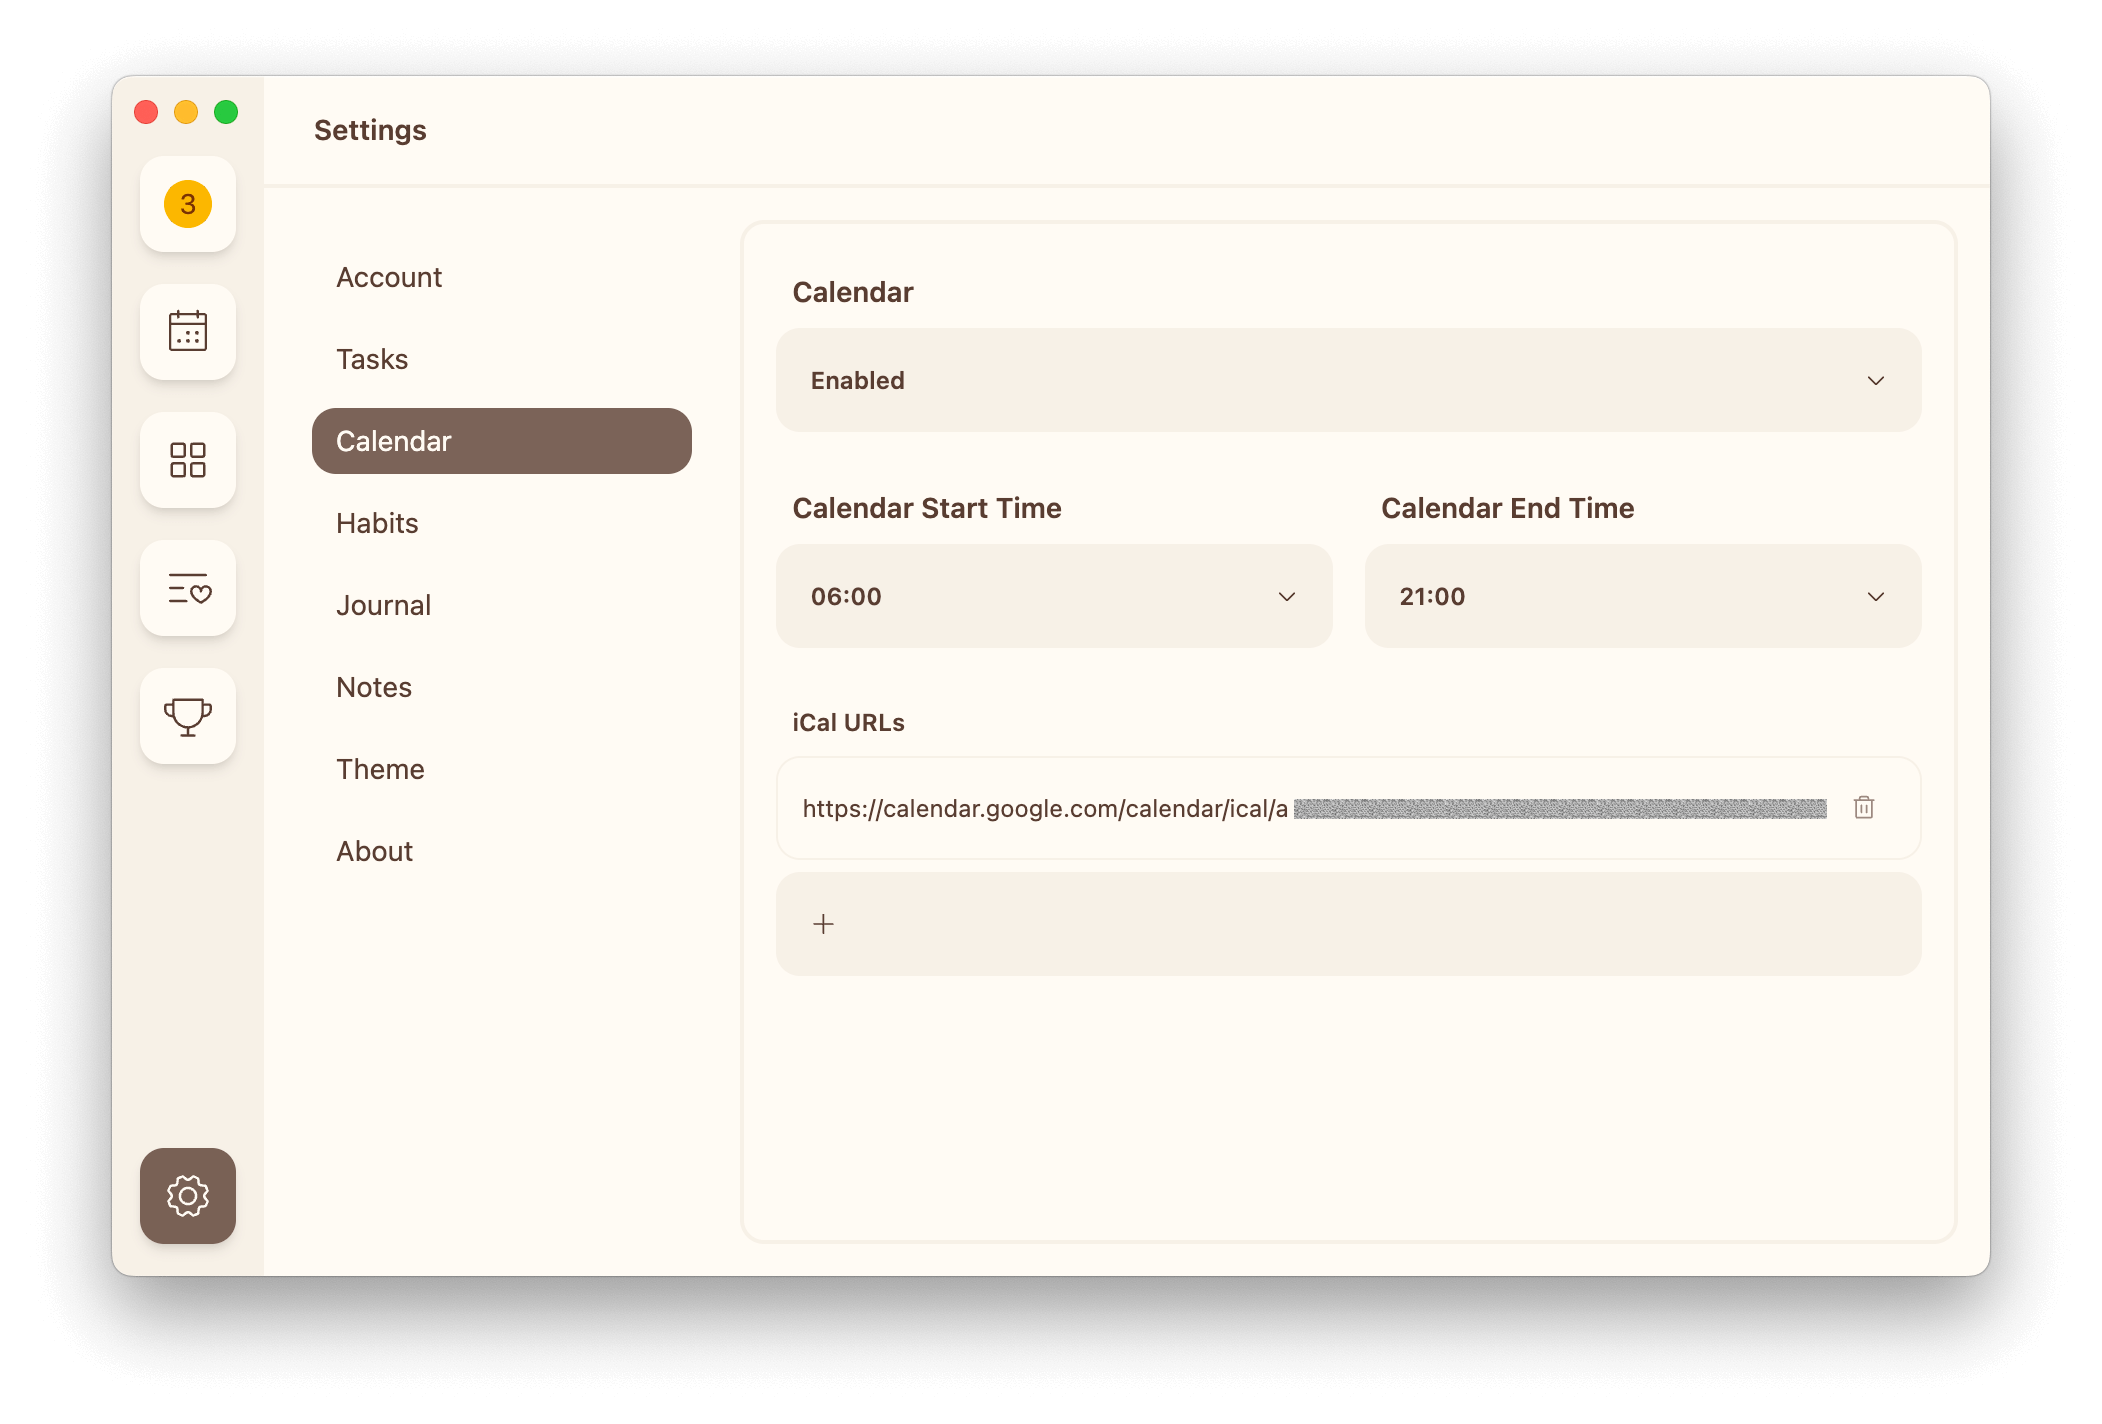
Task: Open the today tasks badge showing 3
Action: pos(188,204)
